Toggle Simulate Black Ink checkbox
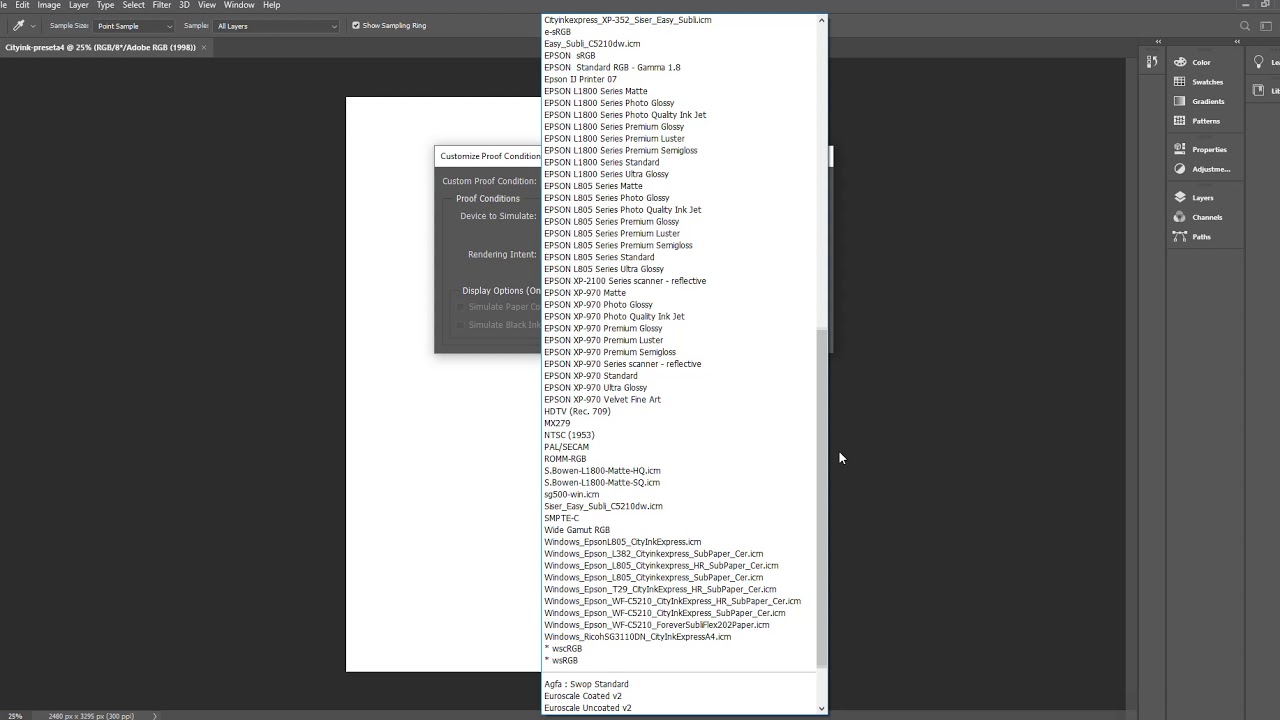The height and width of the screenshot is (720, 1280). point(461,325)
